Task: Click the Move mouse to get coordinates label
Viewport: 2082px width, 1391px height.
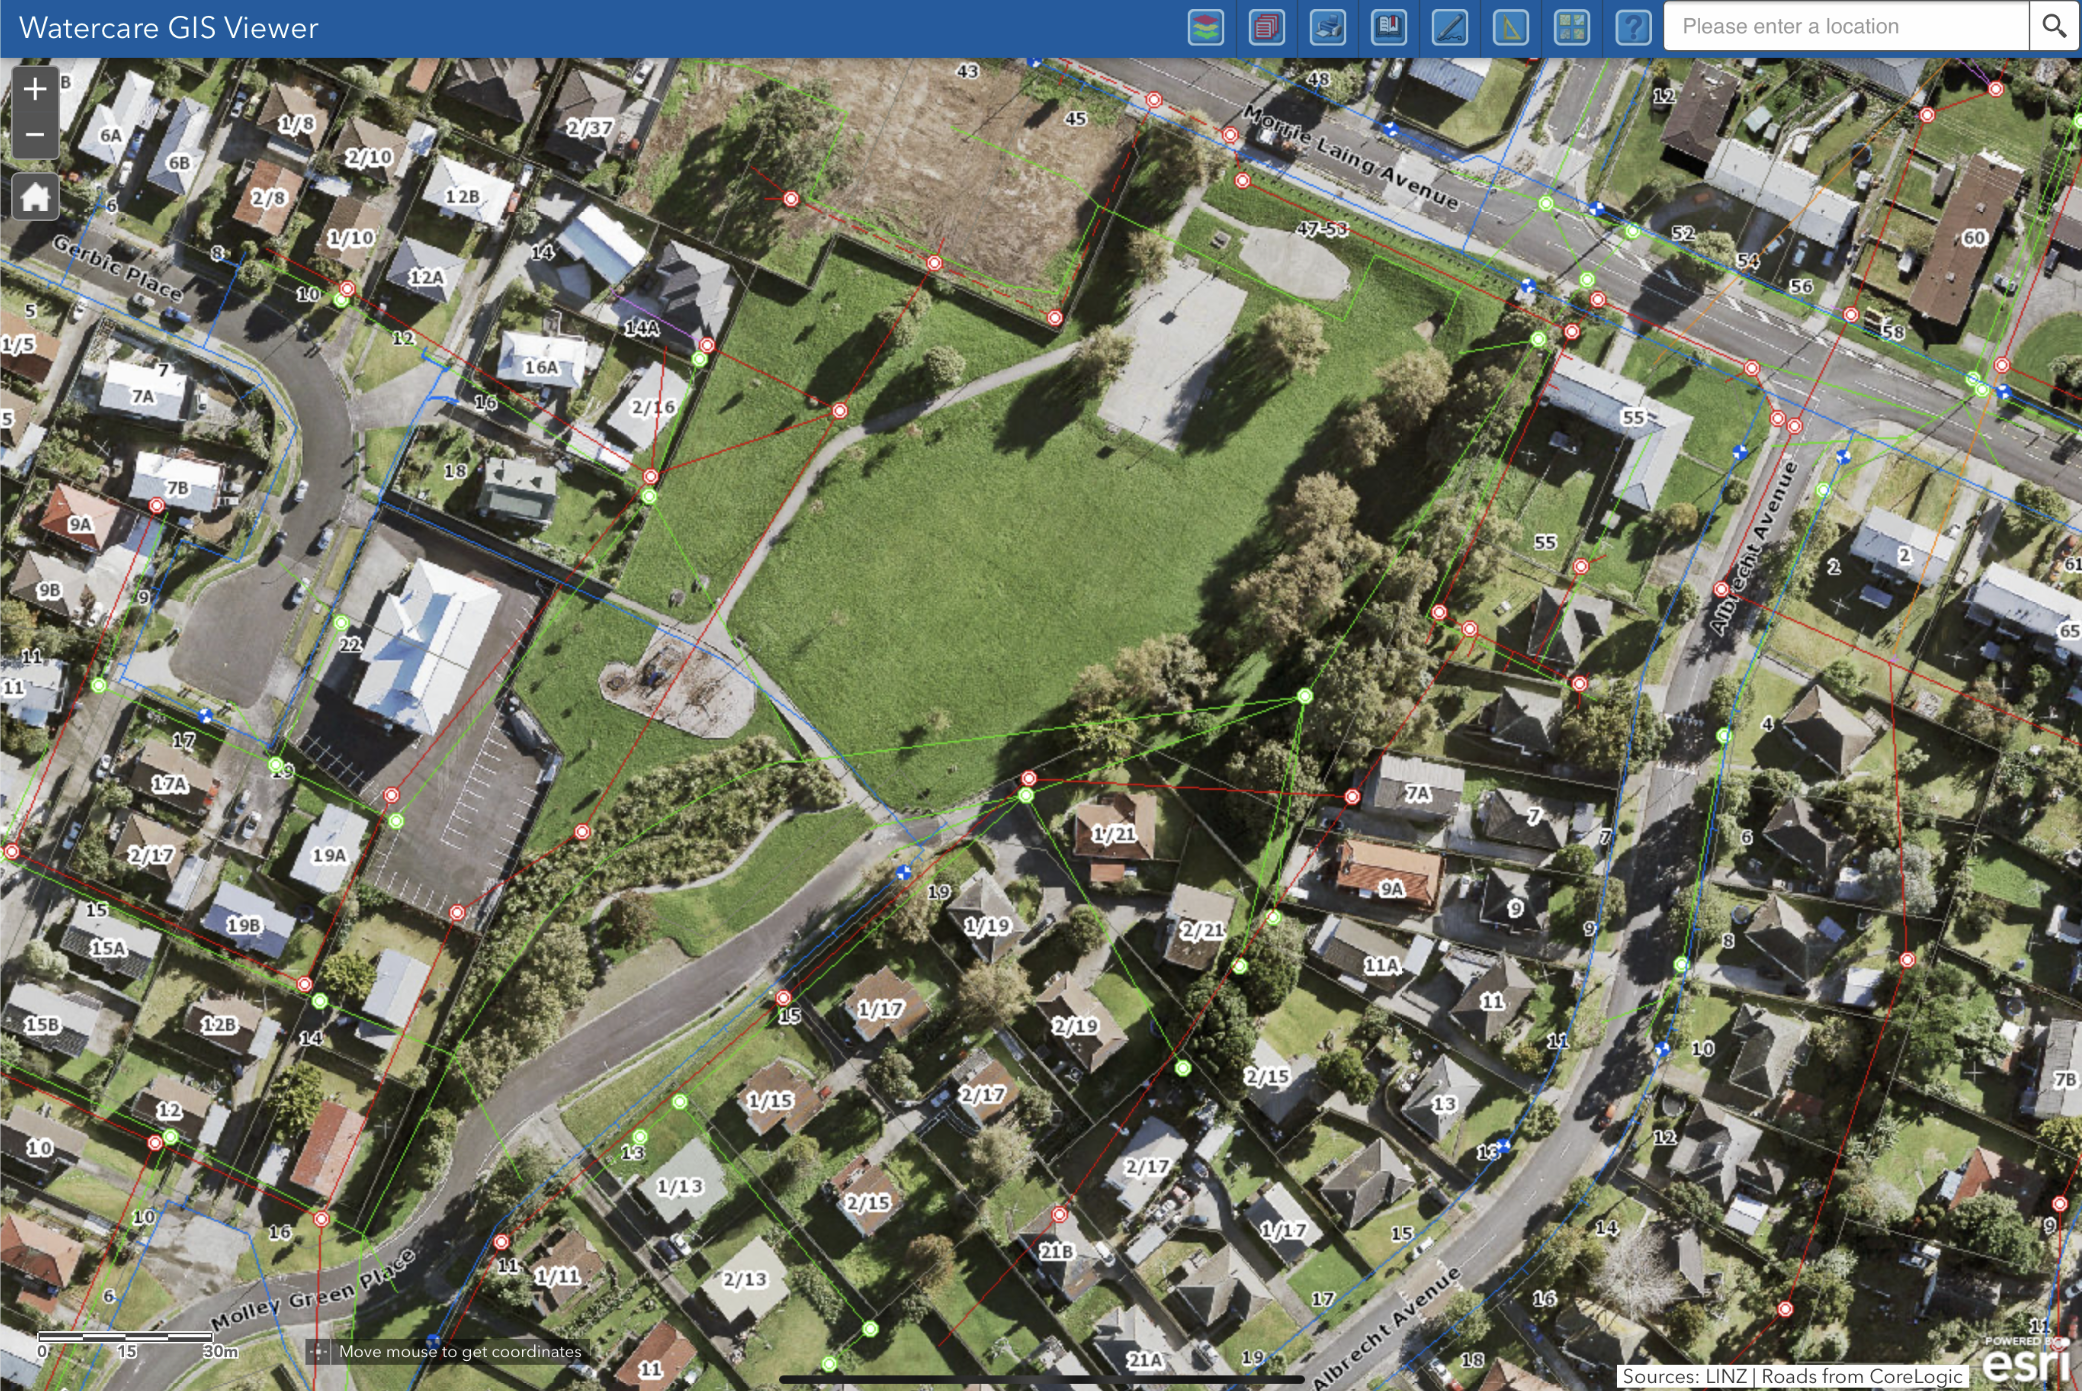Action: point(460,1352)
